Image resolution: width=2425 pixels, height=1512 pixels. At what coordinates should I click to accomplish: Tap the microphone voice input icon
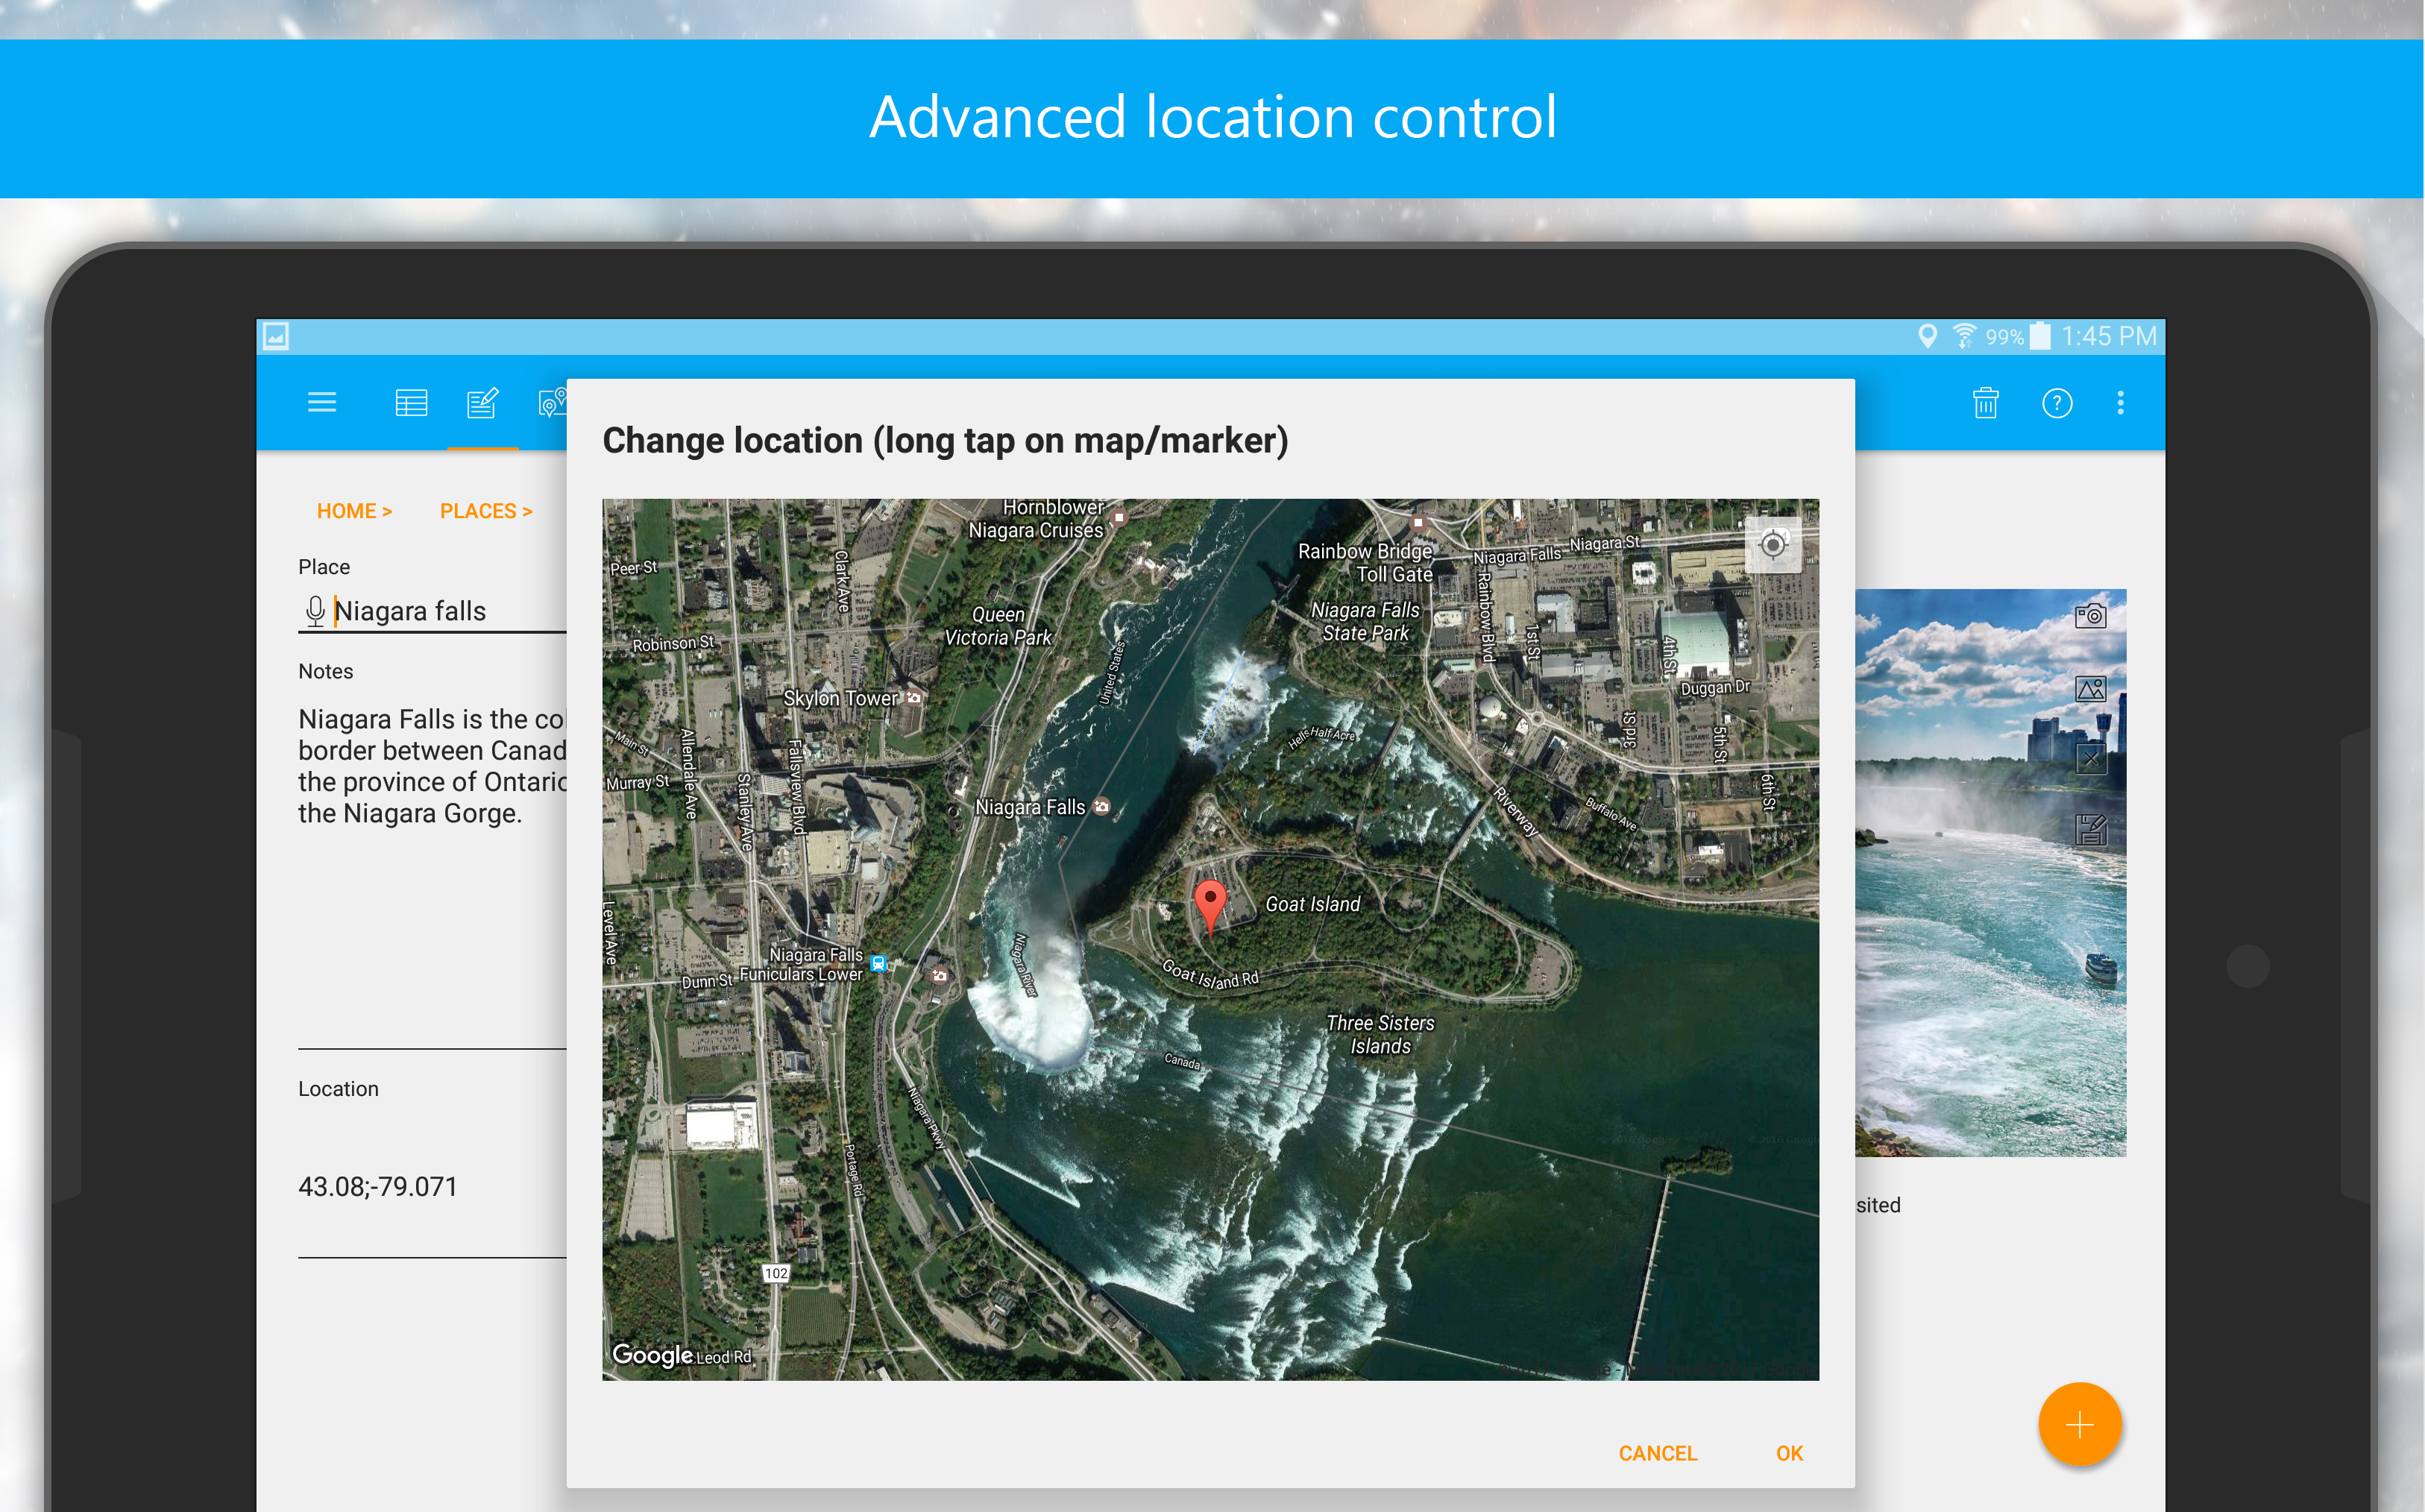click(x=315, y=611)
